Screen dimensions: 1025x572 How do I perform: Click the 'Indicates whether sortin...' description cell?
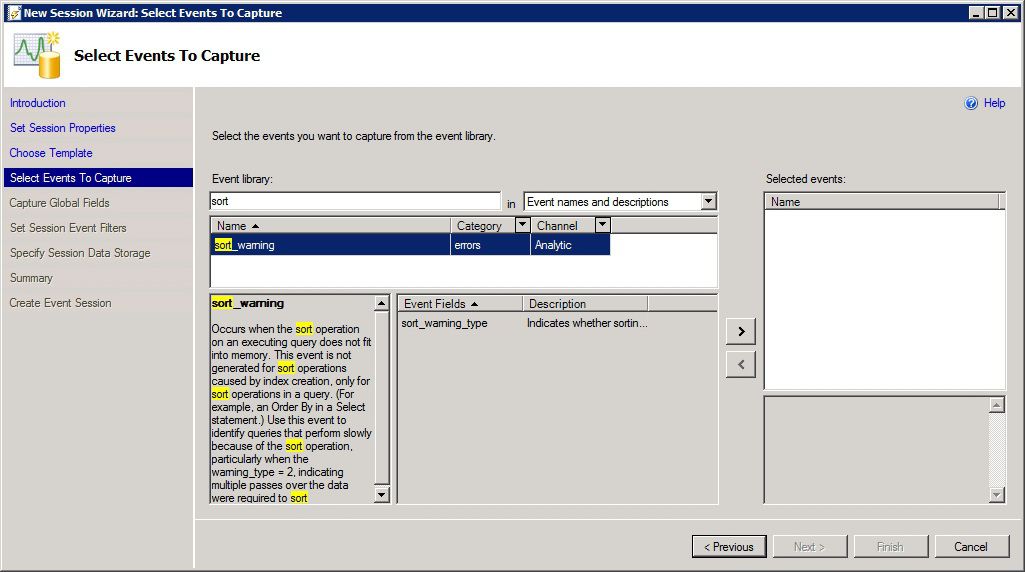587,323
